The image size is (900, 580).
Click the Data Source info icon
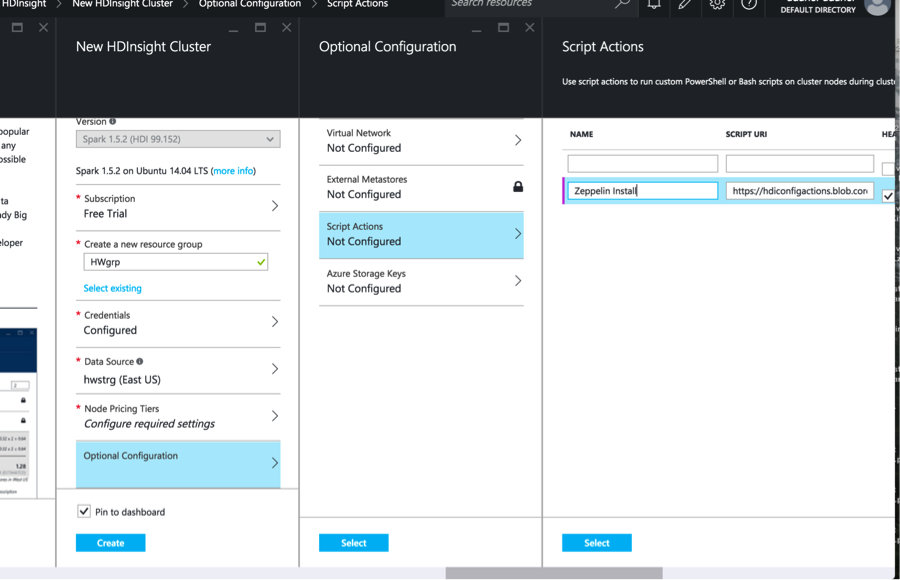click(x=140, y=362)
